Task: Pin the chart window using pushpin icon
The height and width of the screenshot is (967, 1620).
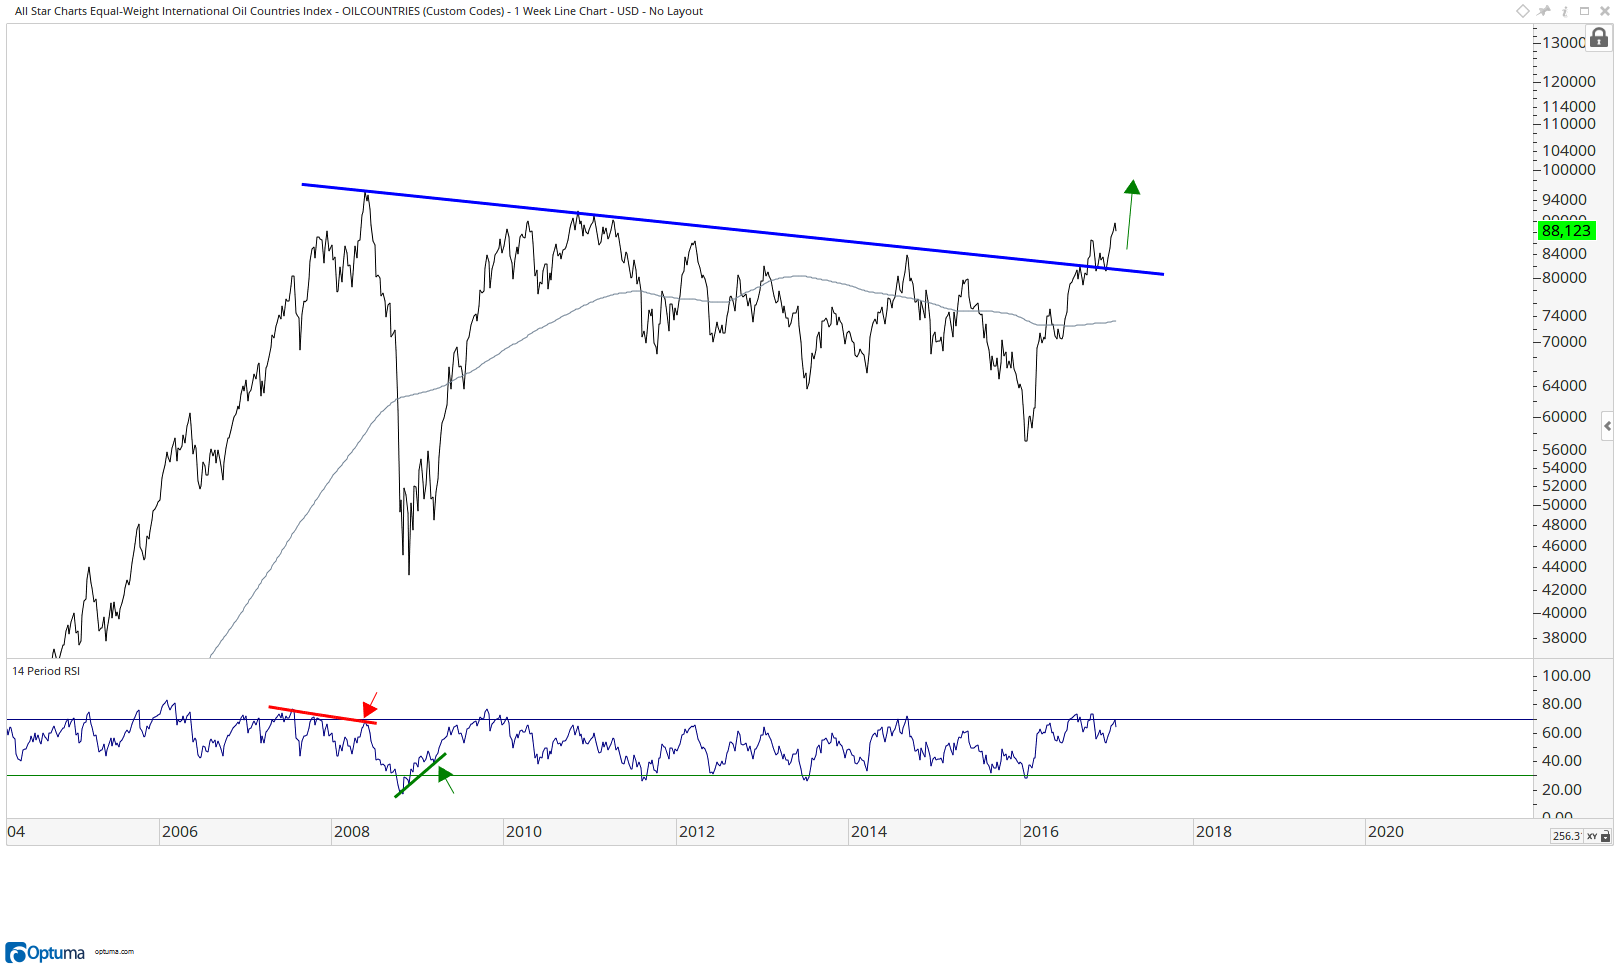Action: click(1544, 11)
